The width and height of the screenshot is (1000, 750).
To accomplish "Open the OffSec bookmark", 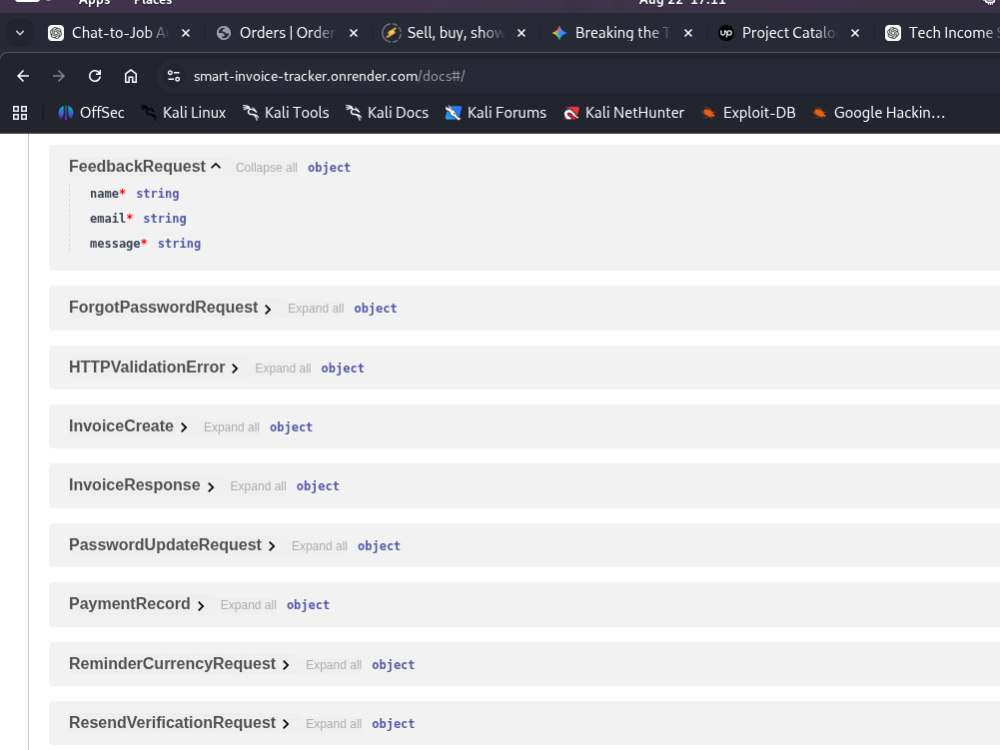I will [91, 113].
